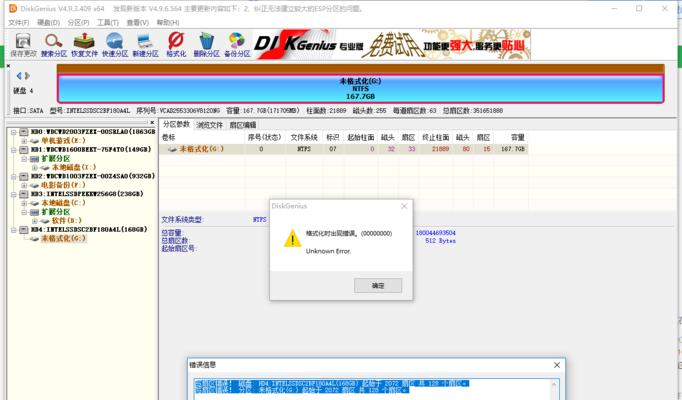Expand the 本地磁盘(I:) tree node
This screenshot has height=400, width=682.
click(35, 167)
